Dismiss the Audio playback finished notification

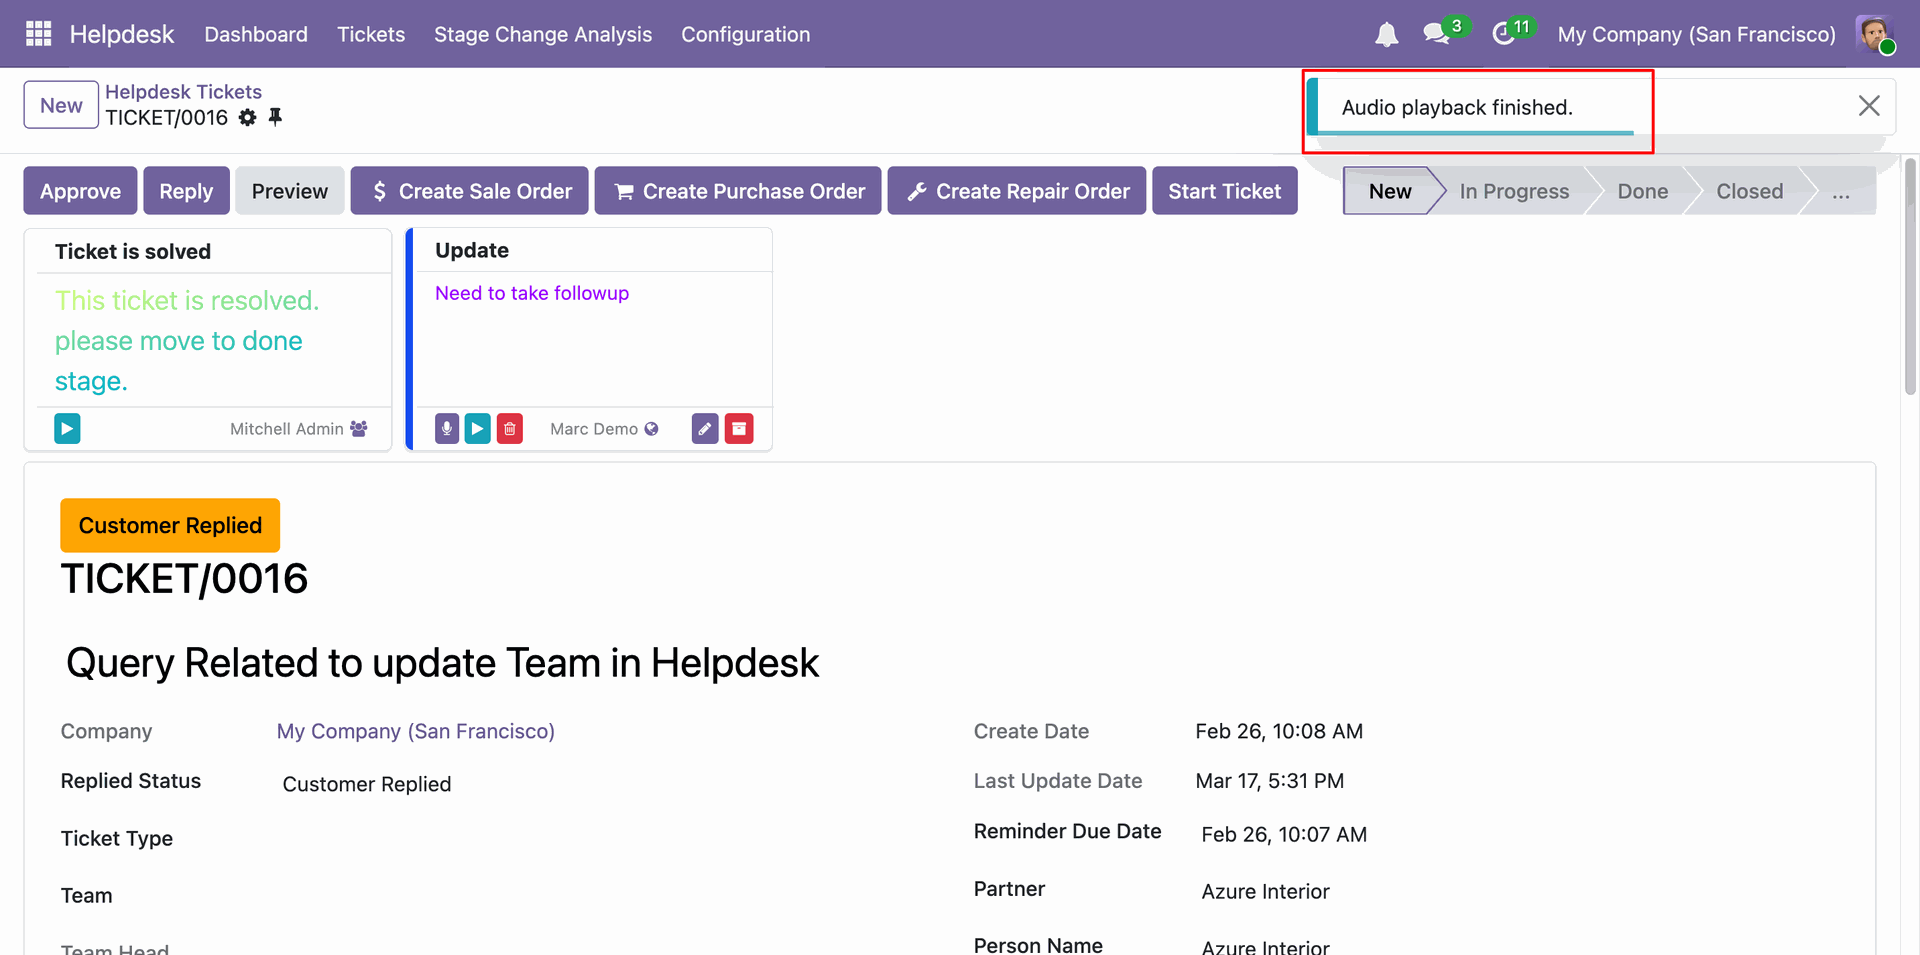coord(1868,106)
